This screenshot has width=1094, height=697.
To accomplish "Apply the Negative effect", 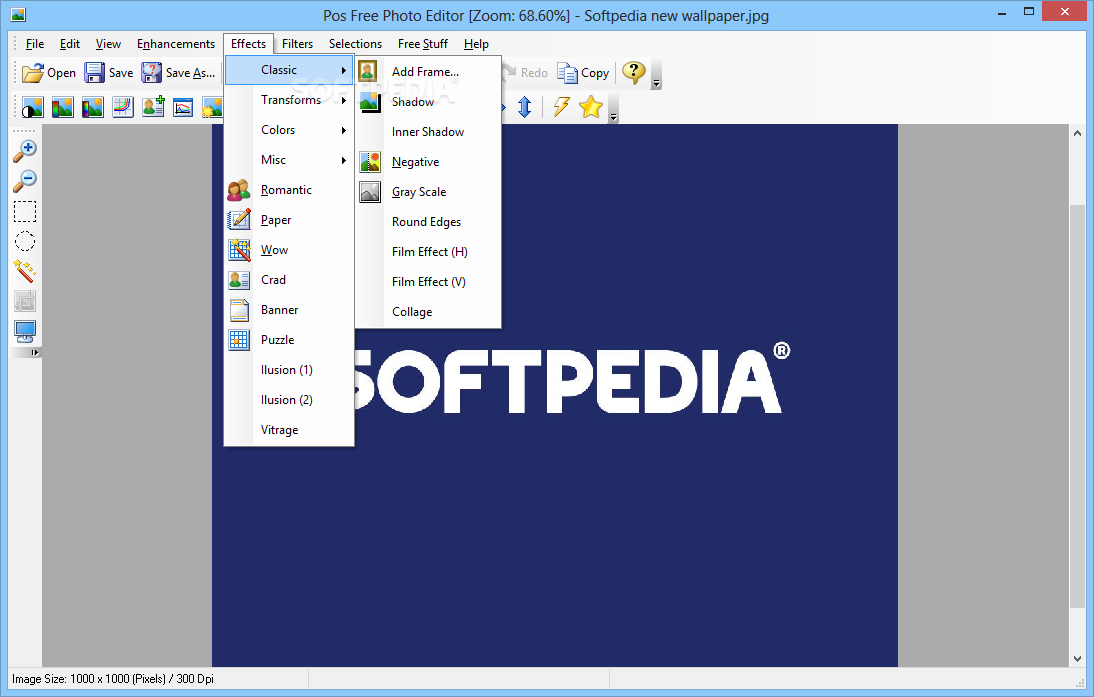I will click(428, 162).
